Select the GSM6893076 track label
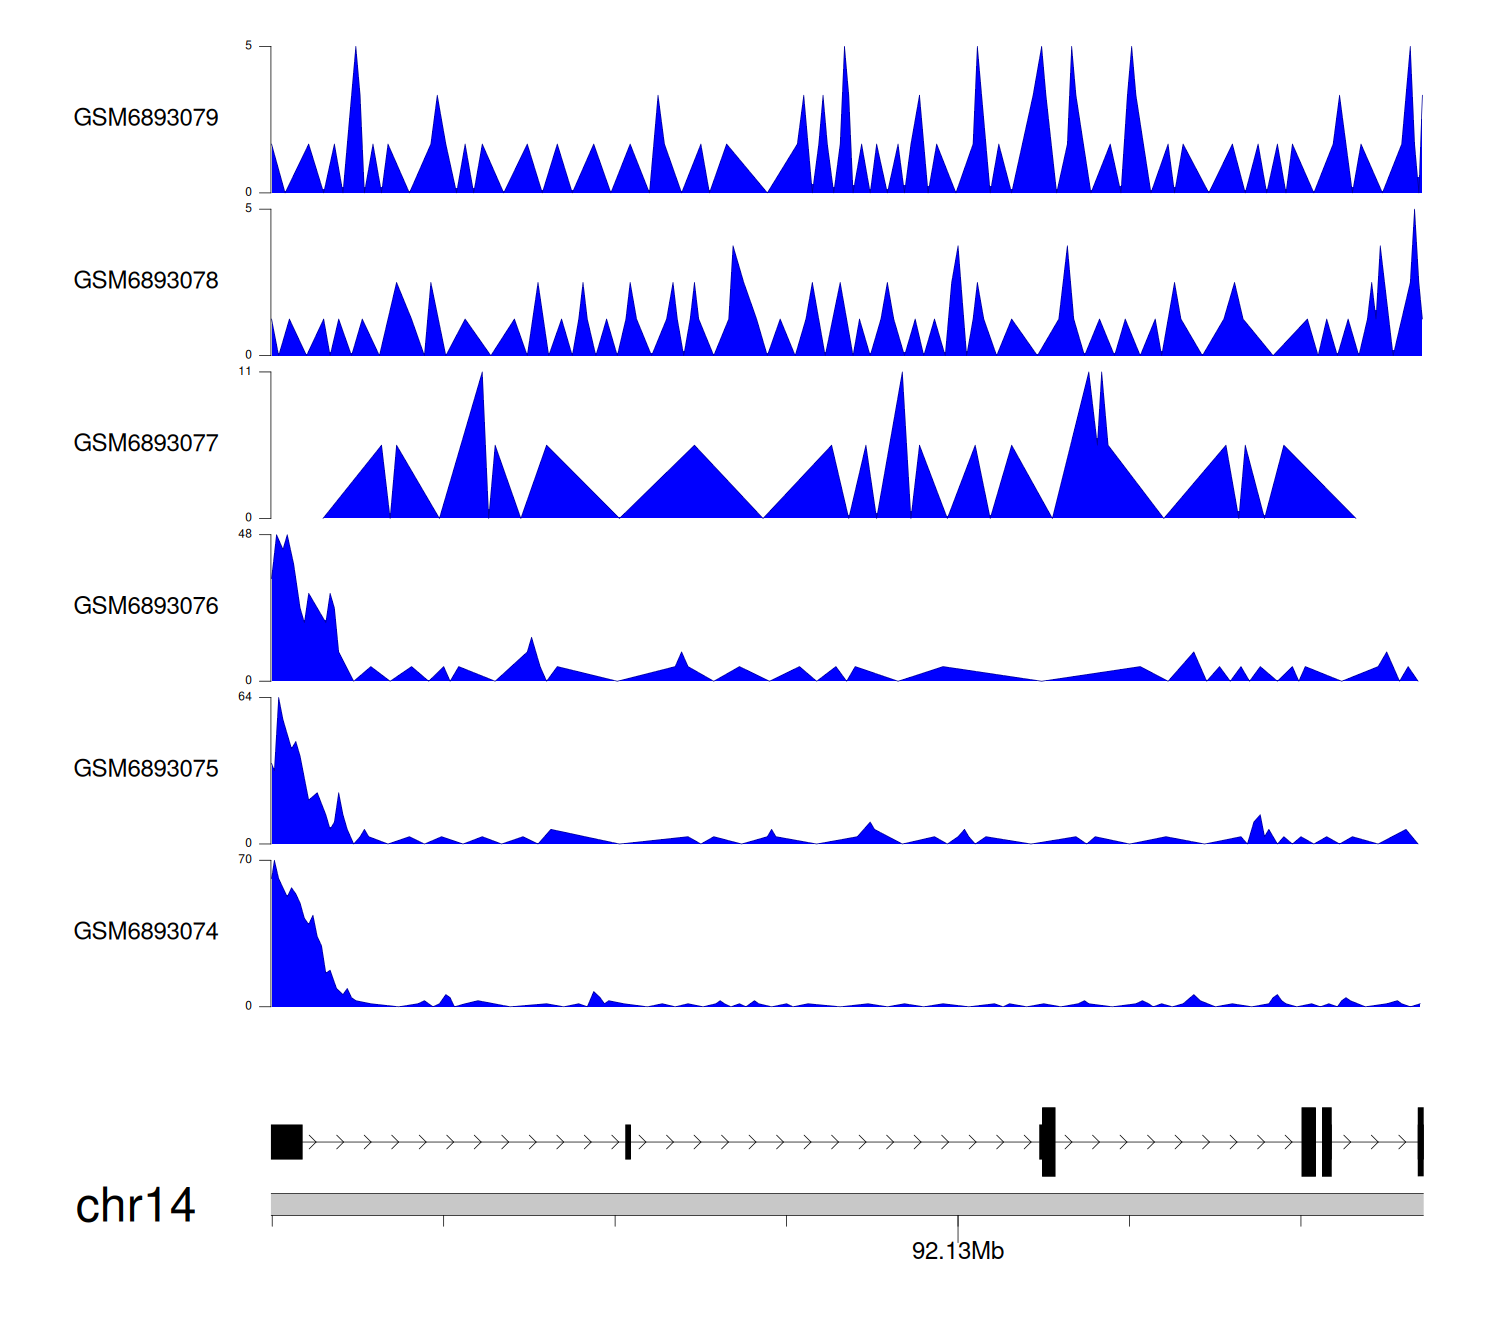 pos(146,607)
